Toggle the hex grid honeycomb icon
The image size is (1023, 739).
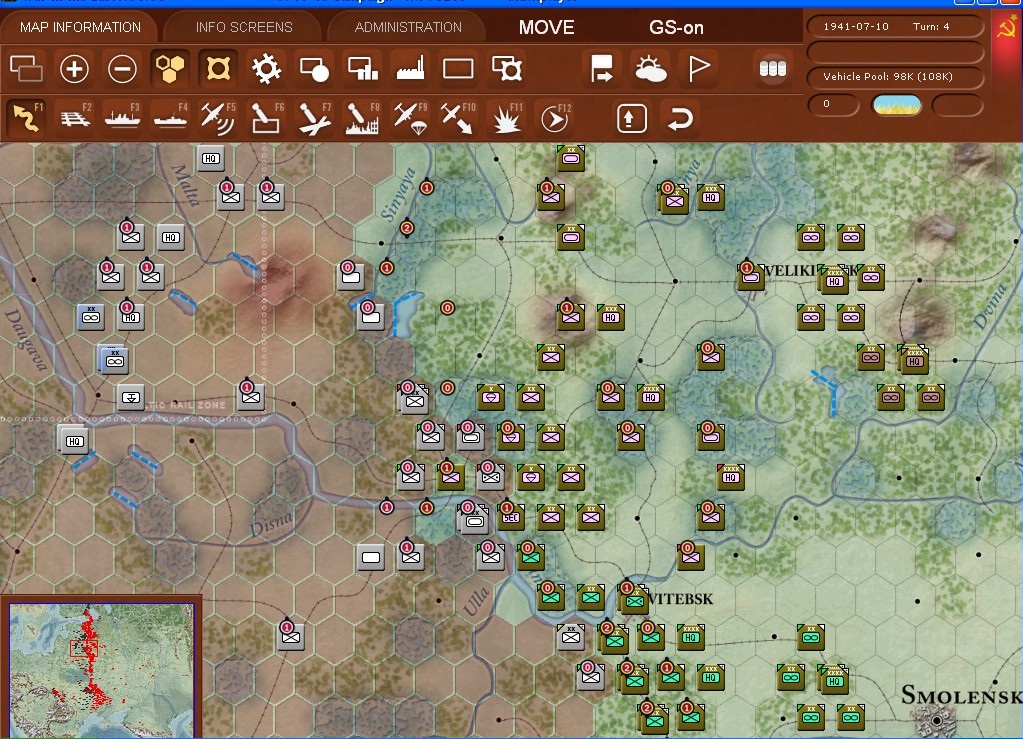coord(170,68)
